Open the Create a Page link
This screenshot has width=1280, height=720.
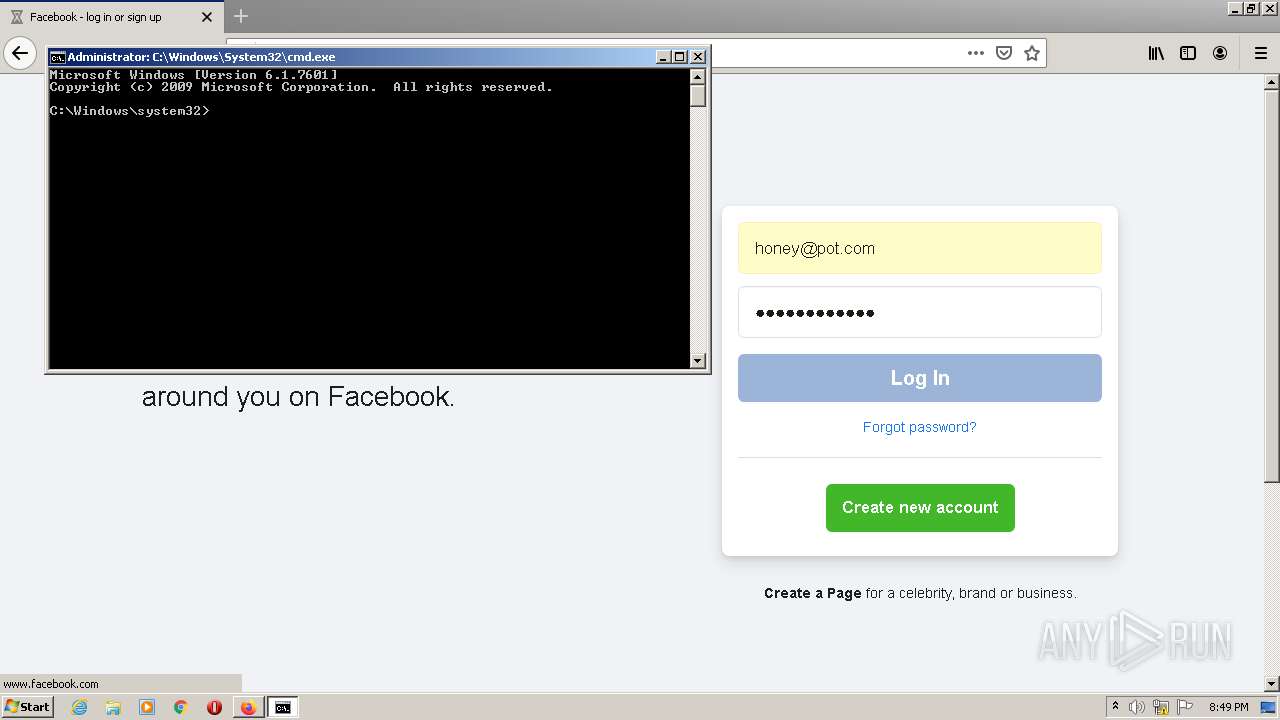click(812, 593)
